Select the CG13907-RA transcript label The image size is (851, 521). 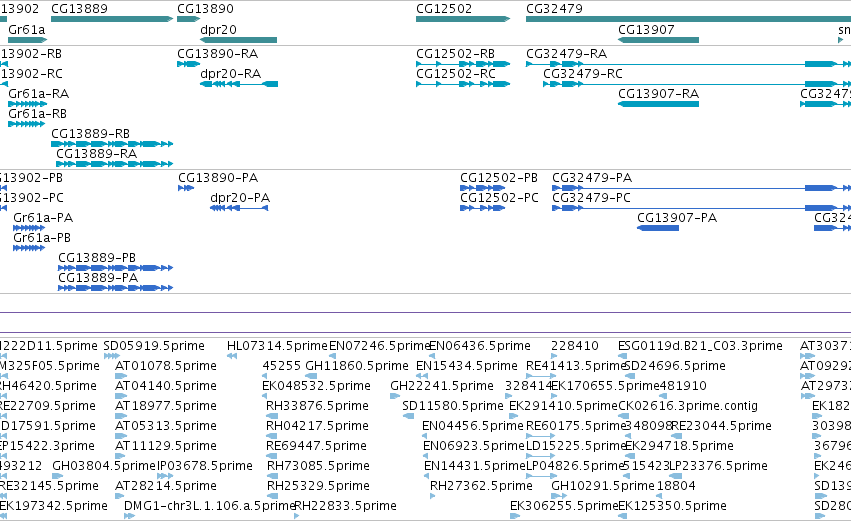658,93
